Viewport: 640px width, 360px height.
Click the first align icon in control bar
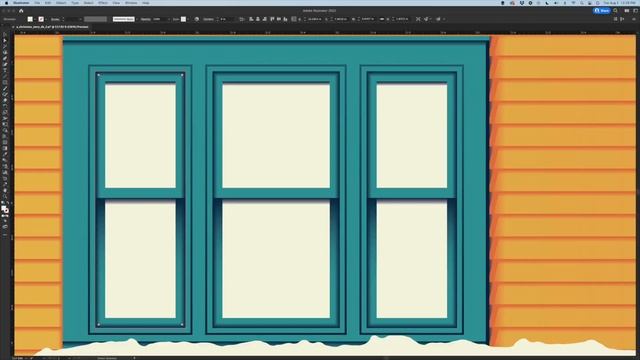click(x=251, y=19)
